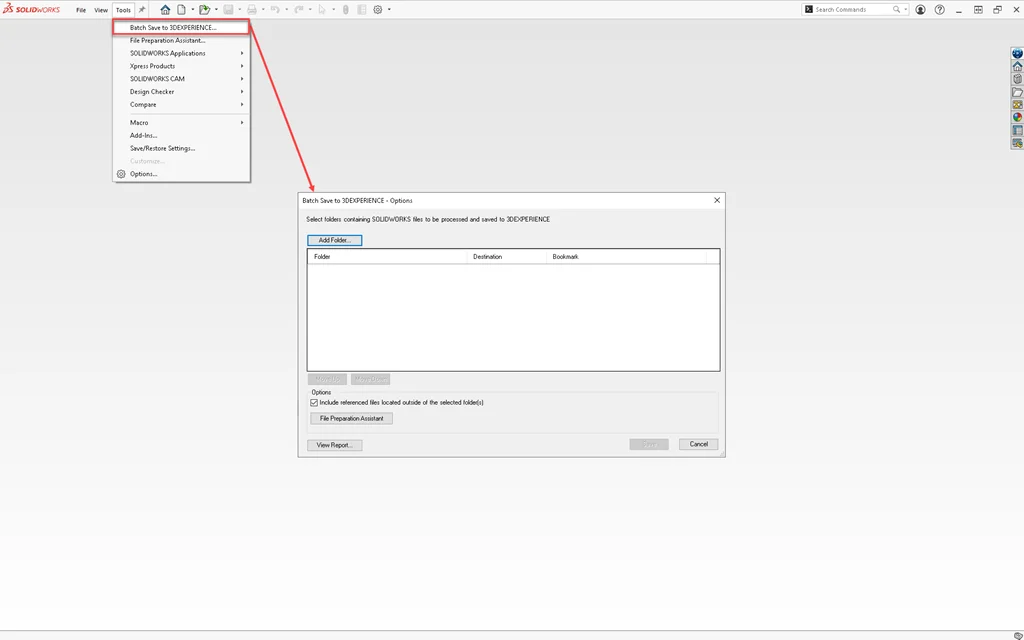Open 3DEXPERIENCE compass in task pane
The image size is (1024, 640).
pyautogui.click(x=1017, y=54)
